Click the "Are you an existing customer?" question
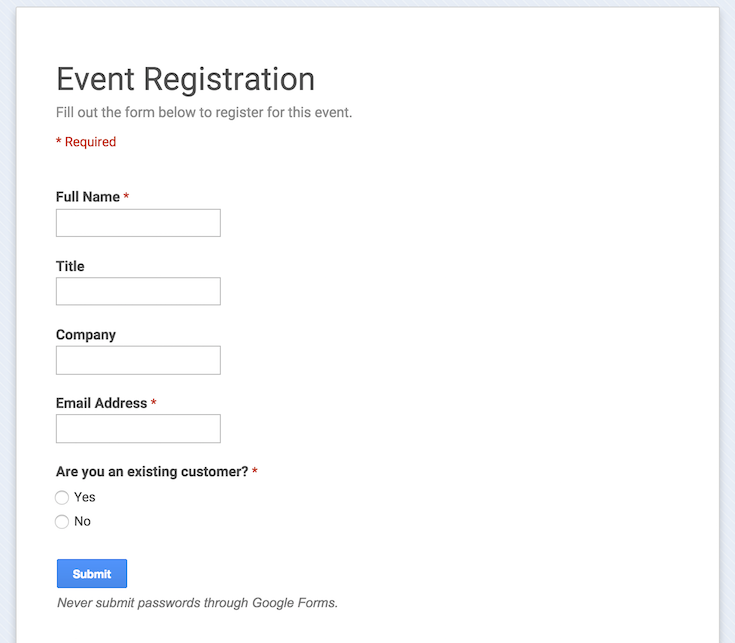735x643 pixels. click(x=152, y=471)
